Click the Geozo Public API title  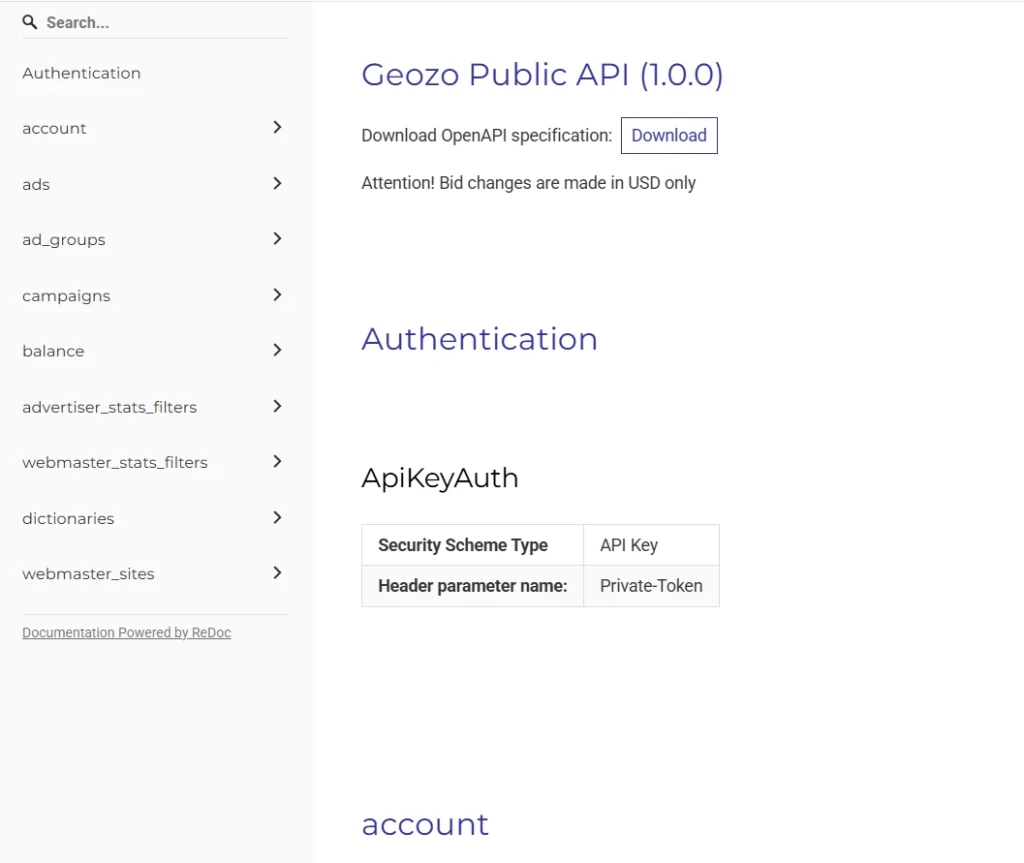(x=542, y=74)
